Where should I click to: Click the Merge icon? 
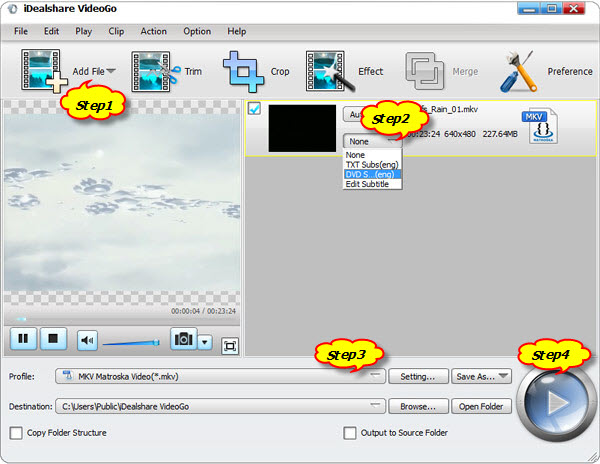coord(424,71)
